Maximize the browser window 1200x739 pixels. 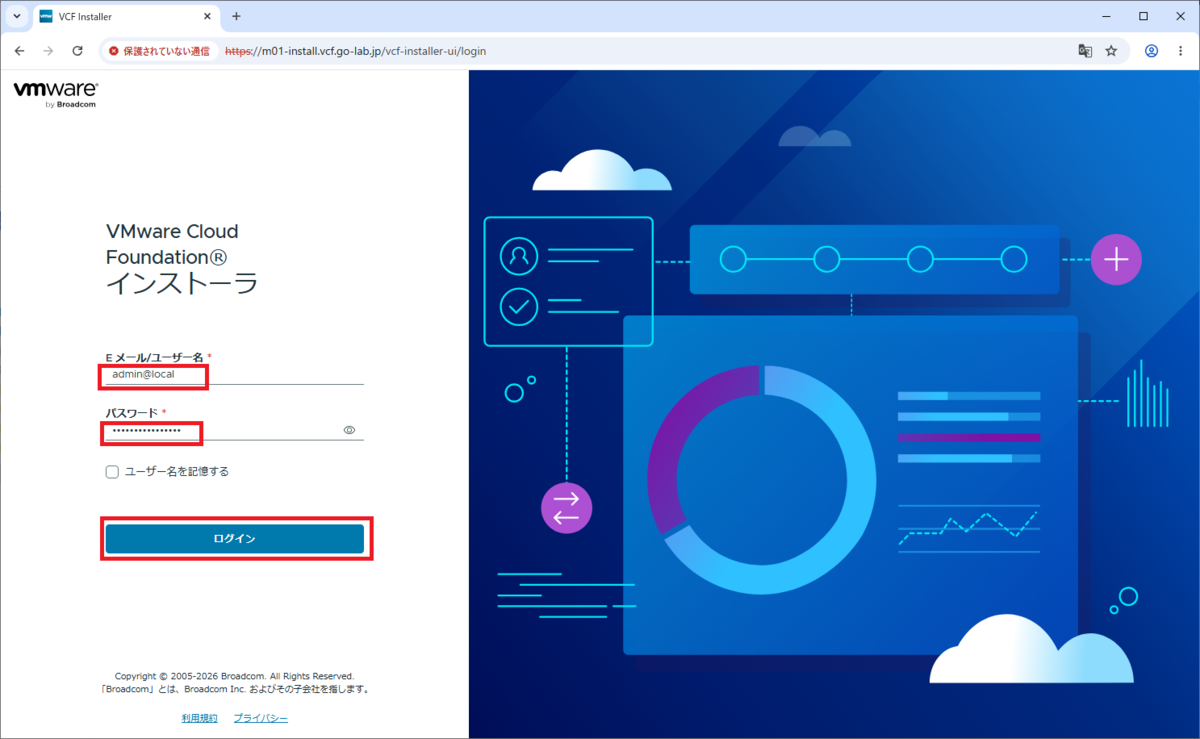coord(1143,16)
